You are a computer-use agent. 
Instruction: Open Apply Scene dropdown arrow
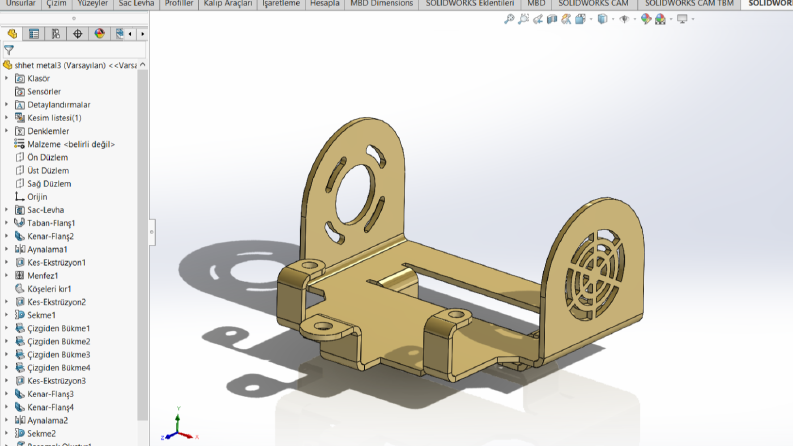coord(671,19)
